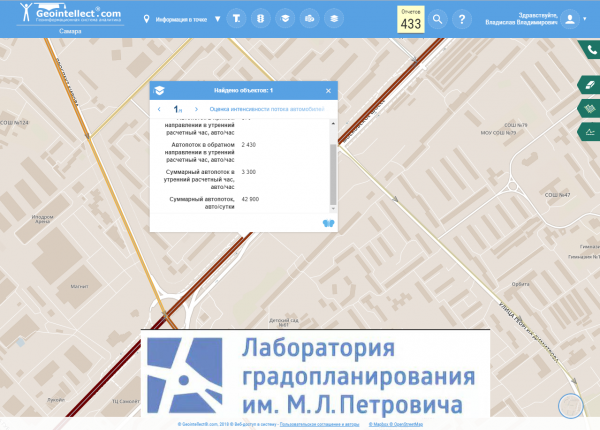This screenshot has width=600, height=430.
Task: Click 'Лаборатория градопланирования' banner
Action: 315,373
